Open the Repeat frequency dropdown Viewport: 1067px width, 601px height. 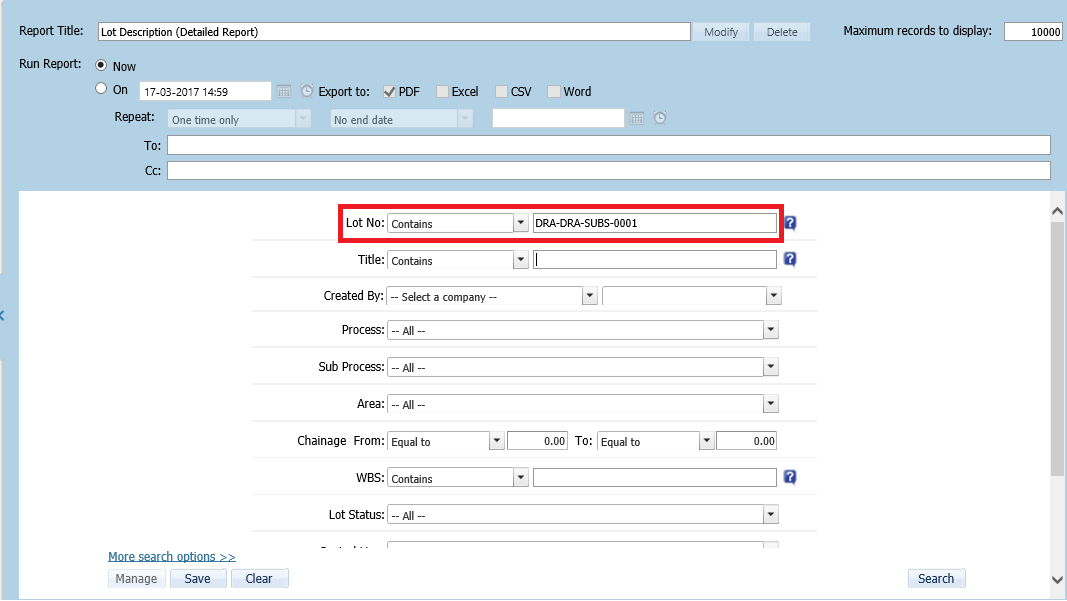point(239,119)
